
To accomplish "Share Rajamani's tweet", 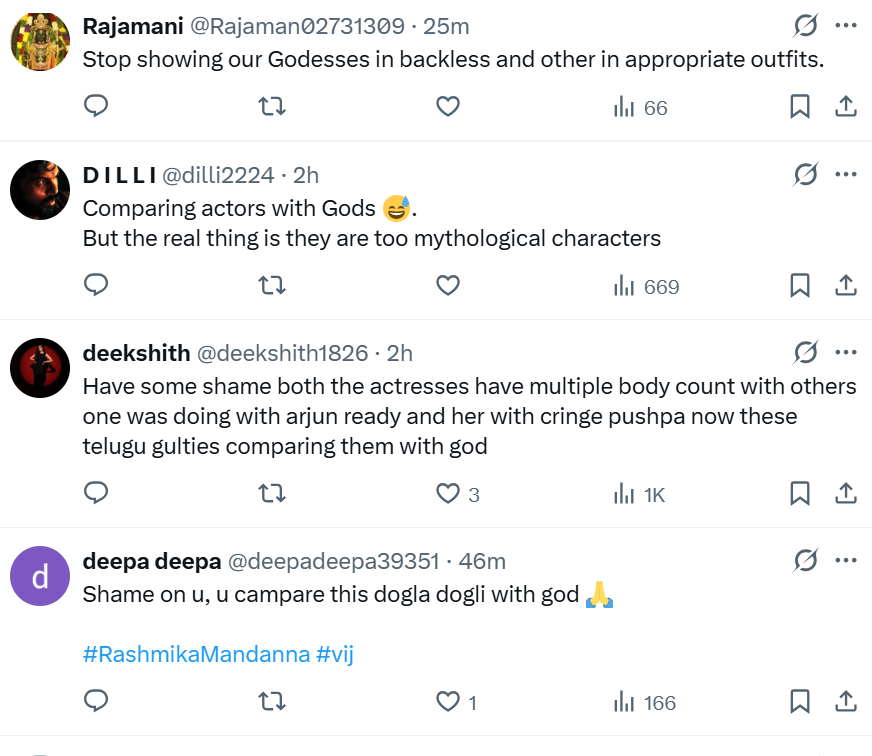I will tap(845, 107).
